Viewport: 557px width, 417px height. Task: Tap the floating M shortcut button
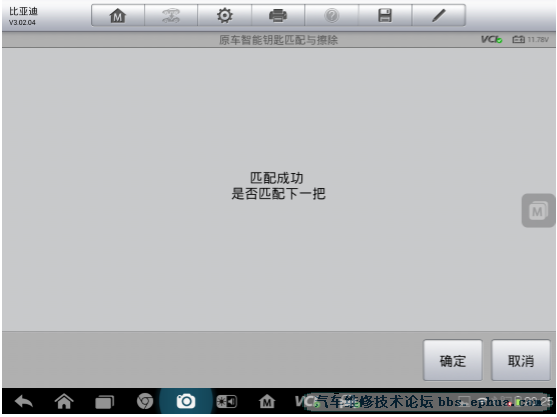tap(538, 211)
